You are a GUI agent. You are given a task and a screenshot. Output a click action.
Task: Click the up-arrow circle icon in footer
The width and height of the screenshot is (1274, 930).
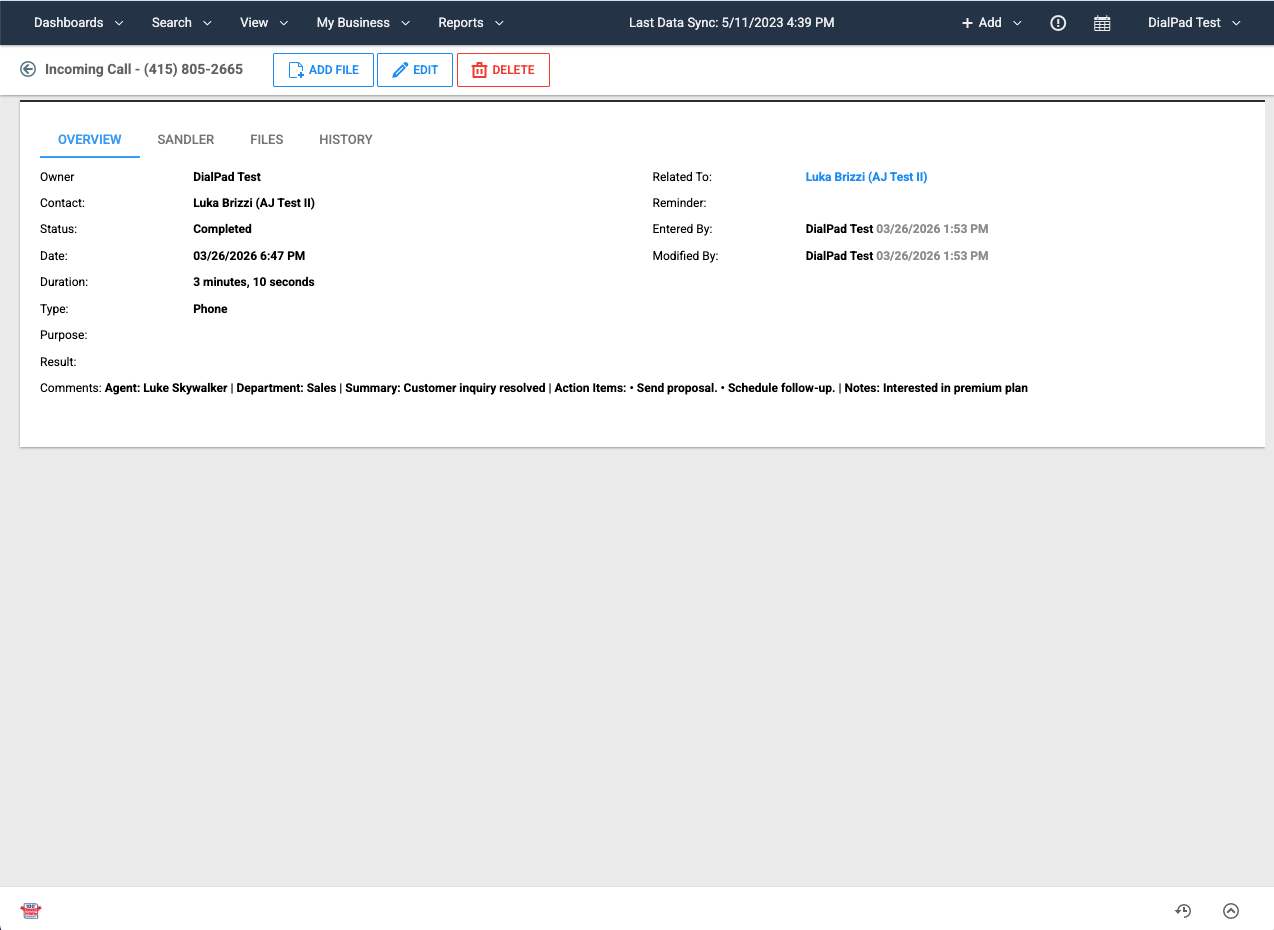click(1231, 911)
